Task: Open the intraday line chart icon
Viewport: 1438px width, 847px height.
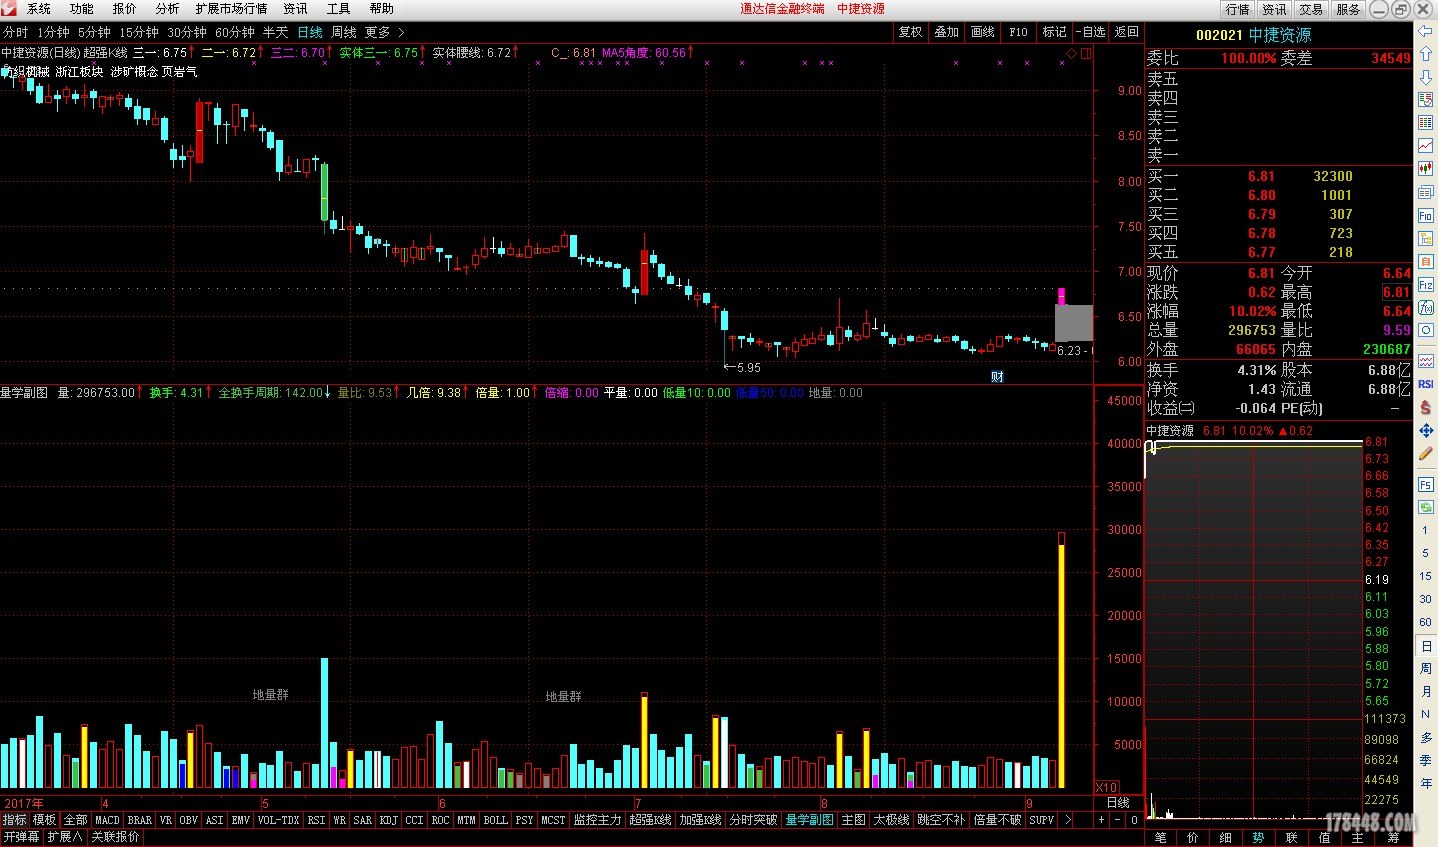Action: [1426, 146]
